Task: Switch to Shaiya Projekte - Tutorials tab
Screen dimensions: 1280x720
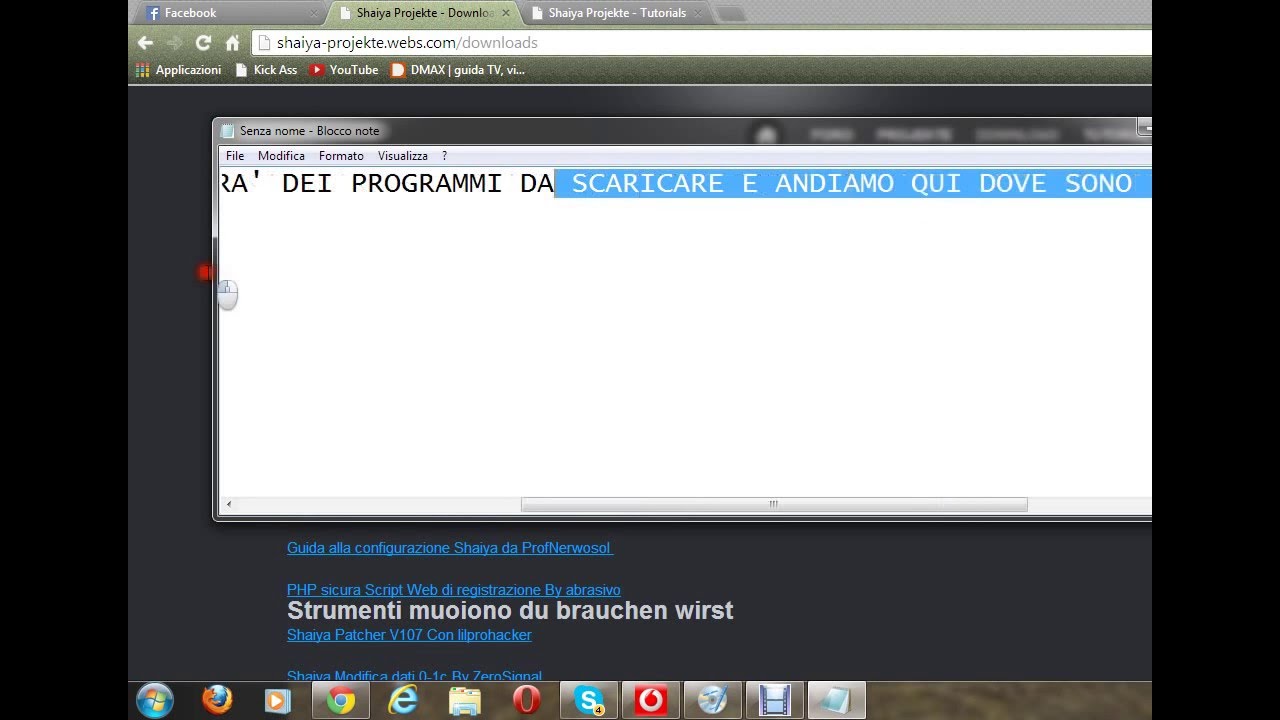Action: 617,13
